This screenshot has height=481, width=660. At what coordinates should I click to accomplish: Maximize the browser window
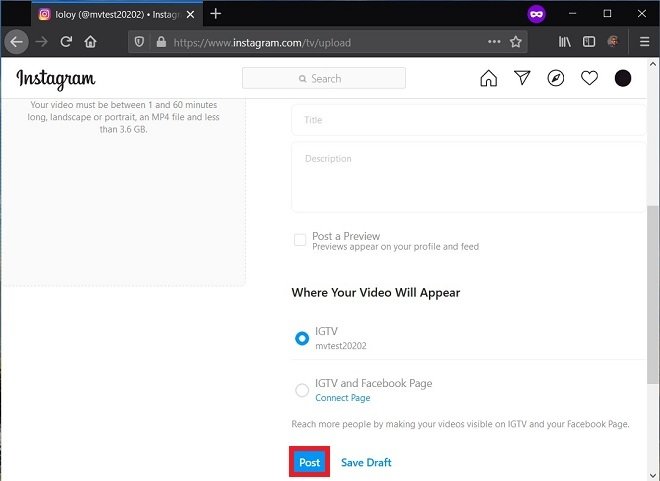click(x=607, y=13)
